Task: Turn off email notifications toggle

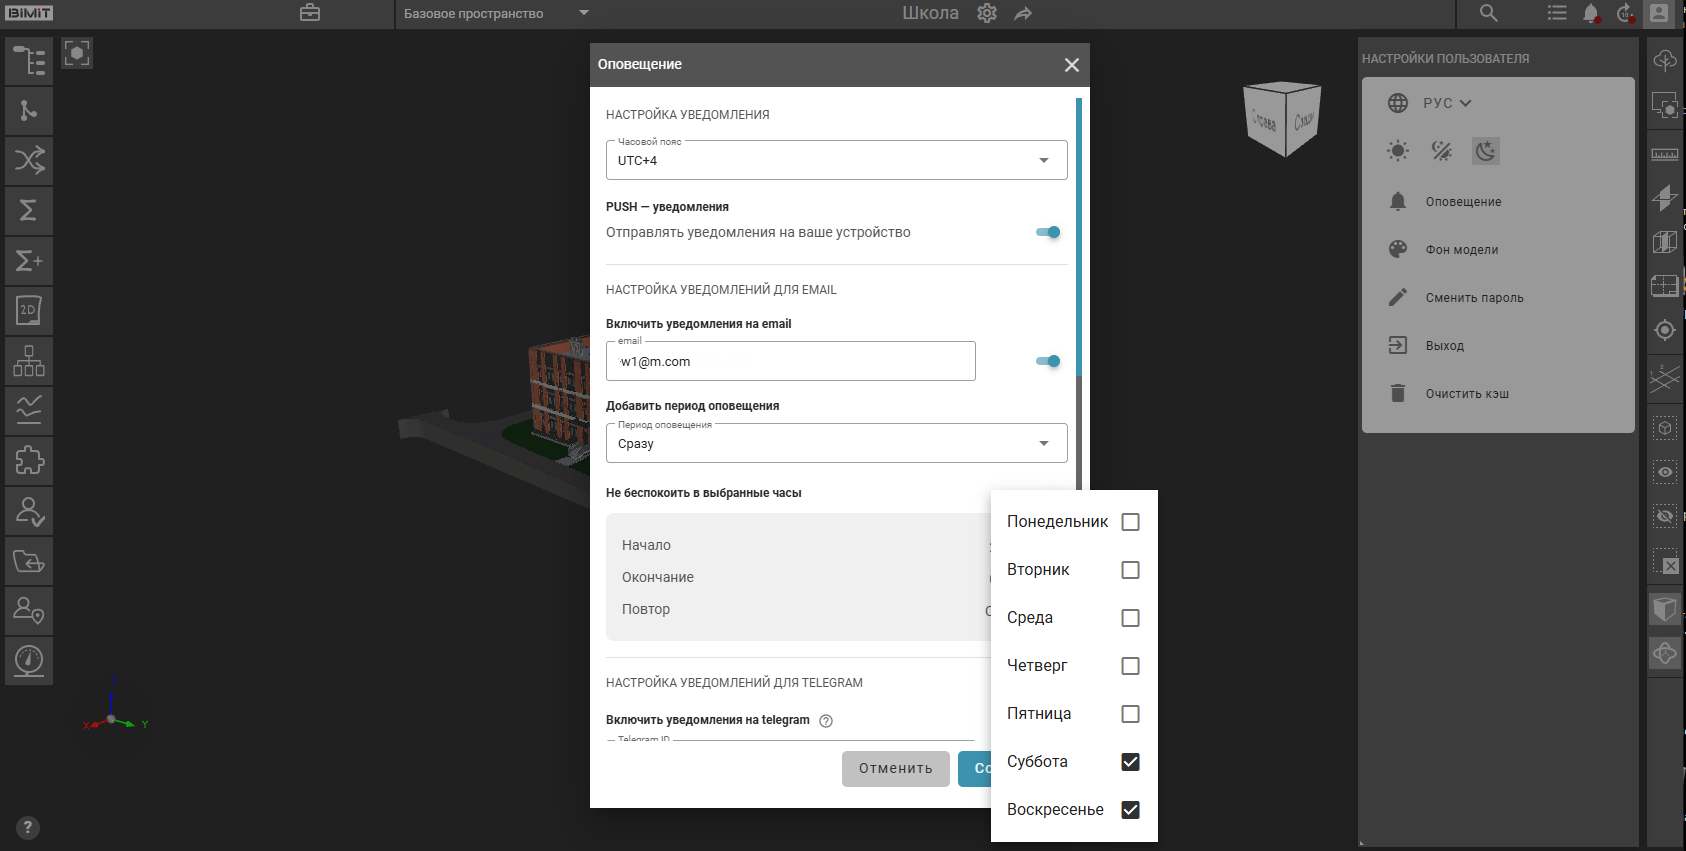Action: 1048,361
